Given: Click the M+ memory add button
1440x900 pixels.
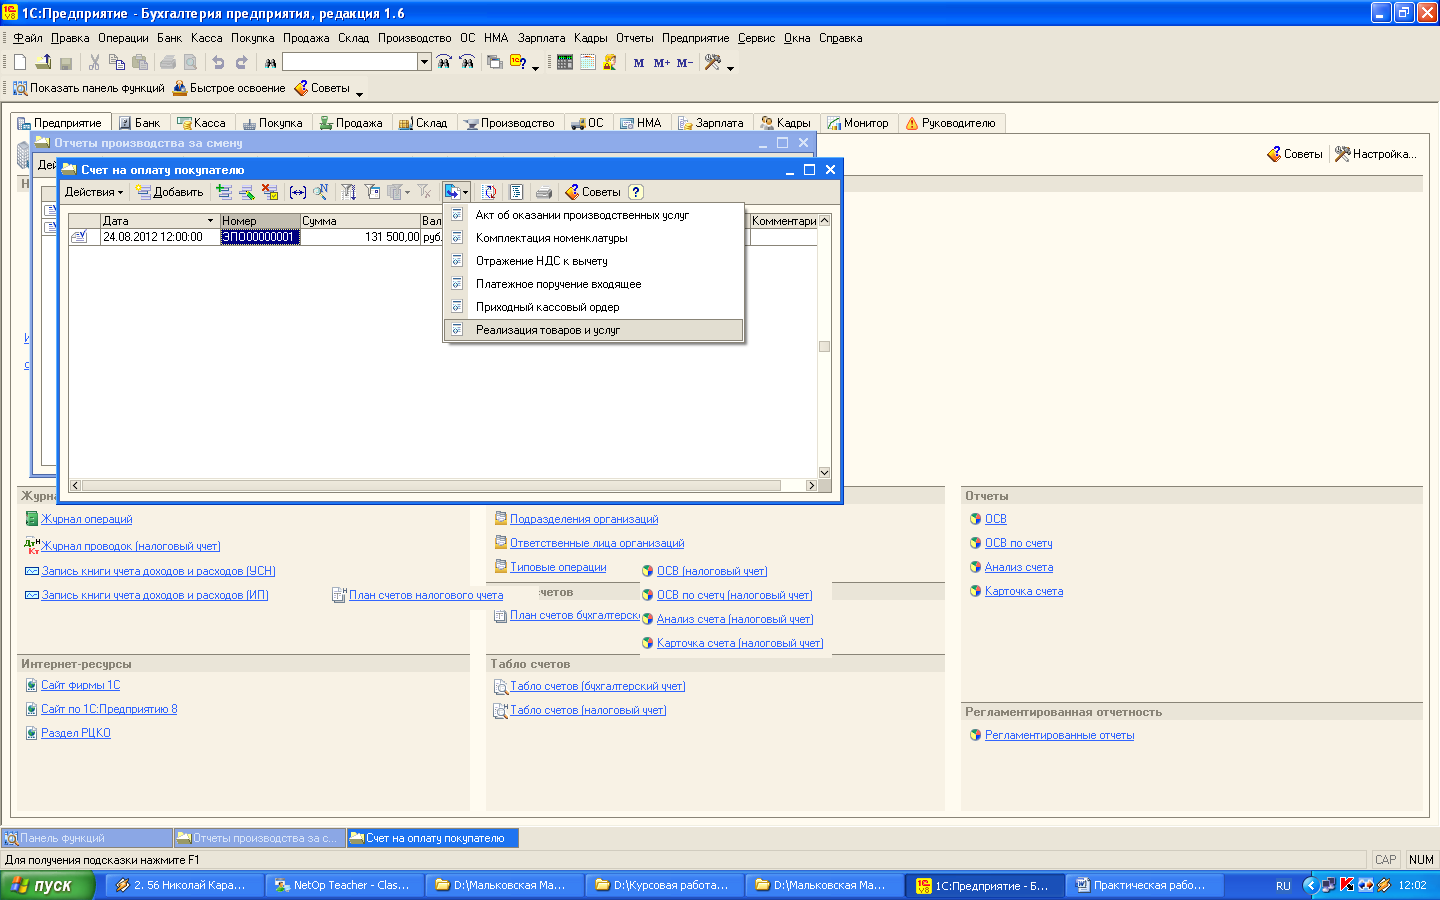Looking at the screenshot, I should 661,62.
